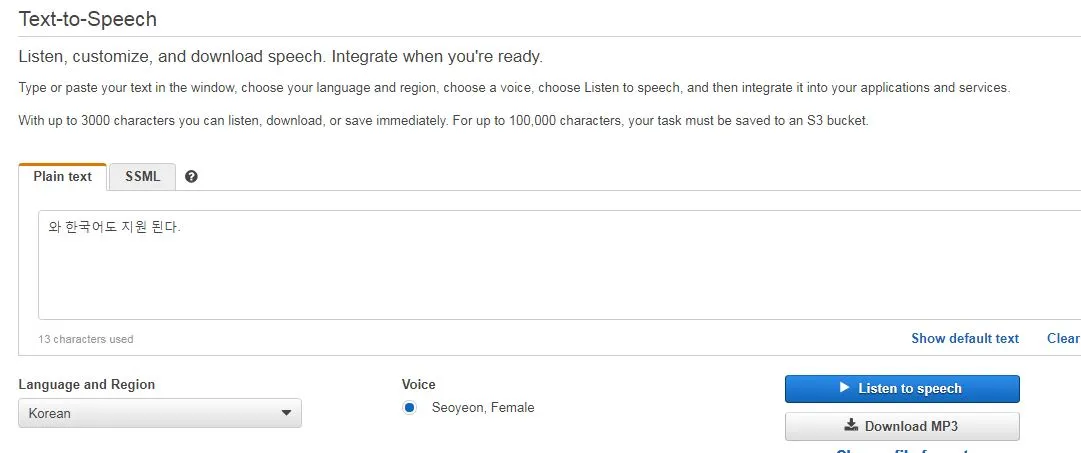This screenshot has height=453, width=1081.
Task: Click the download arrow icon on Download MP3
Action: 851,425
